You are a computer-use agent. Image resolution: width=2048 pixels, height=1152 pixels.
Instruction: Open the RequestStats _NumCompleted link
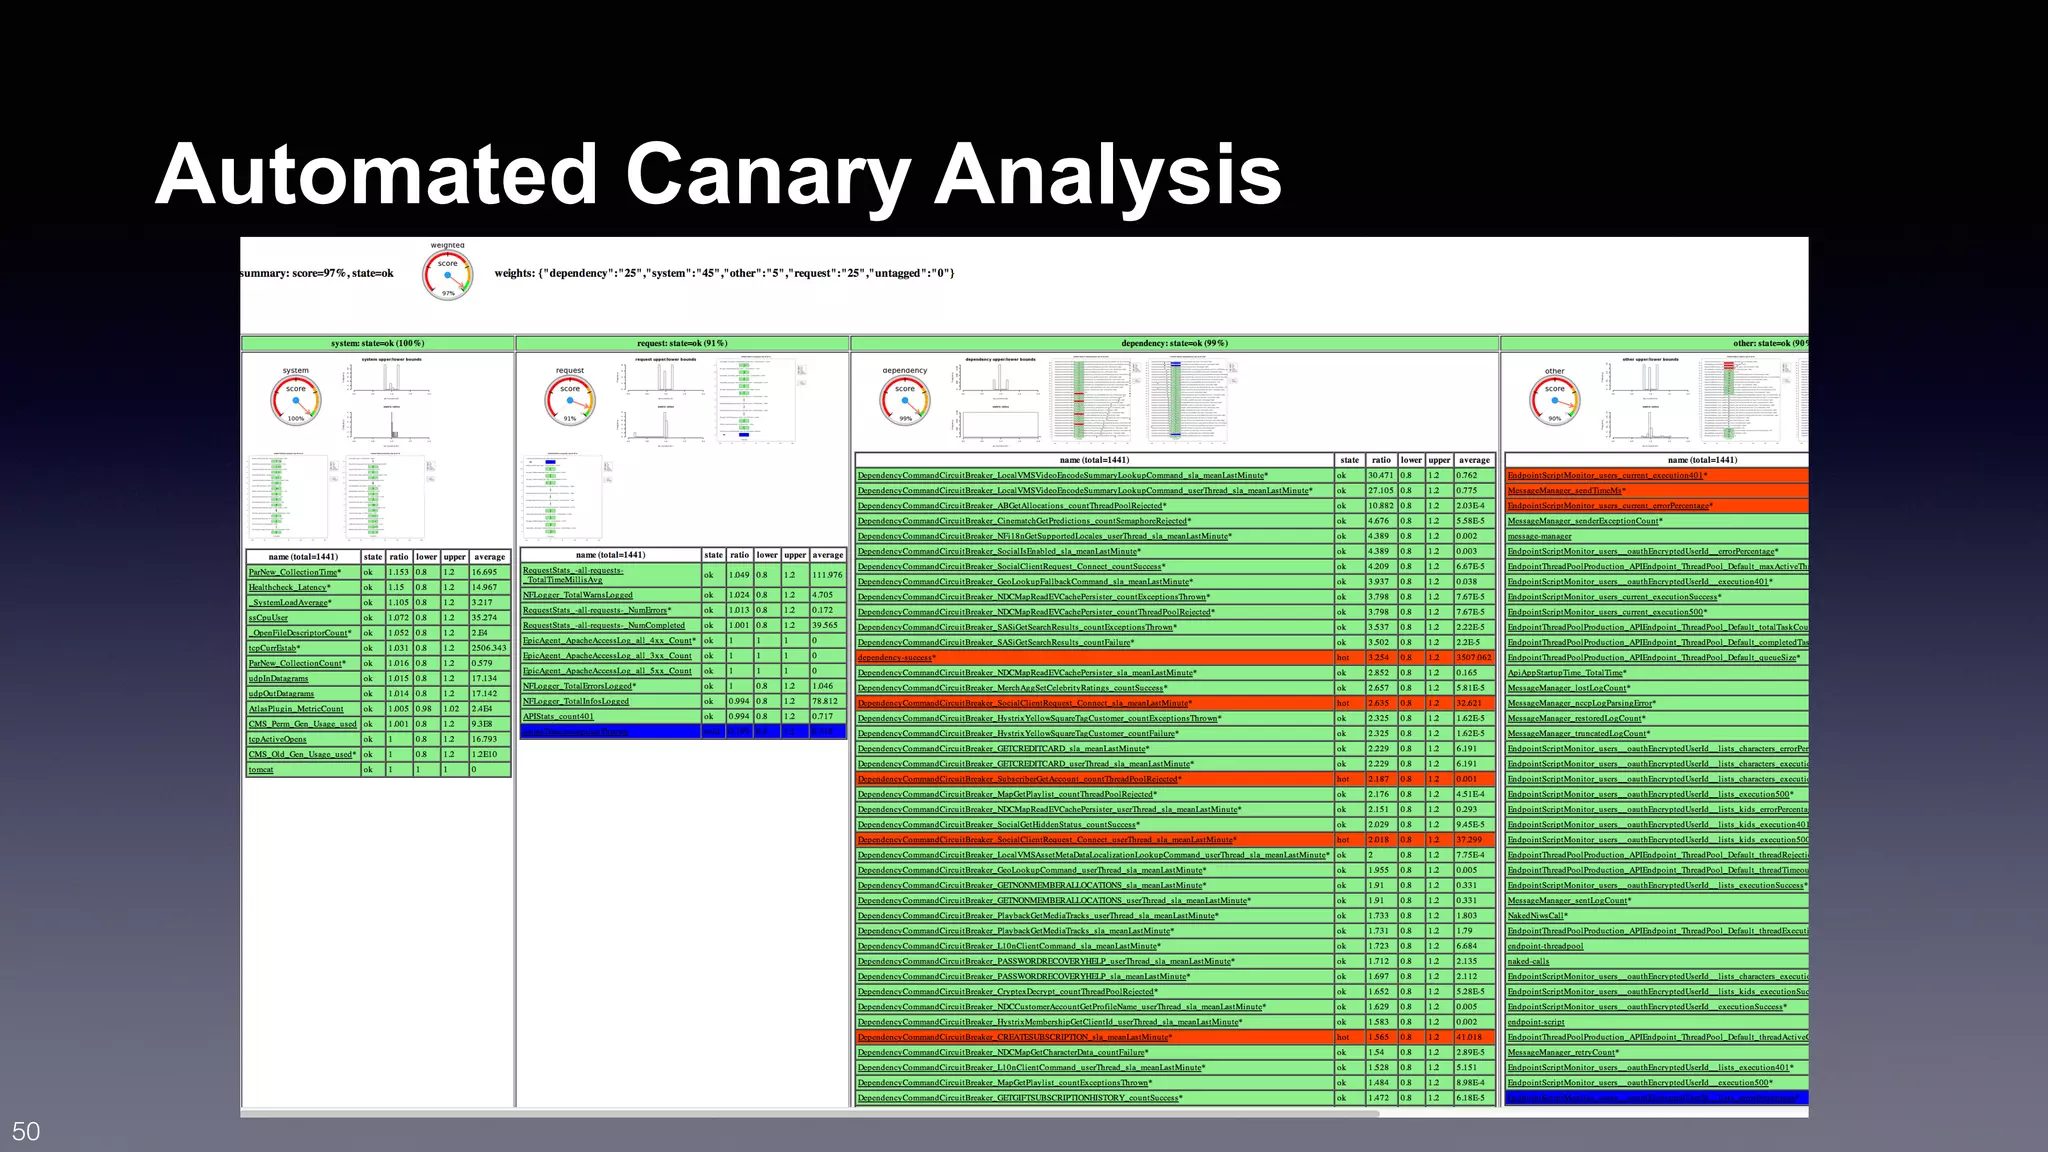coord(604,625)
